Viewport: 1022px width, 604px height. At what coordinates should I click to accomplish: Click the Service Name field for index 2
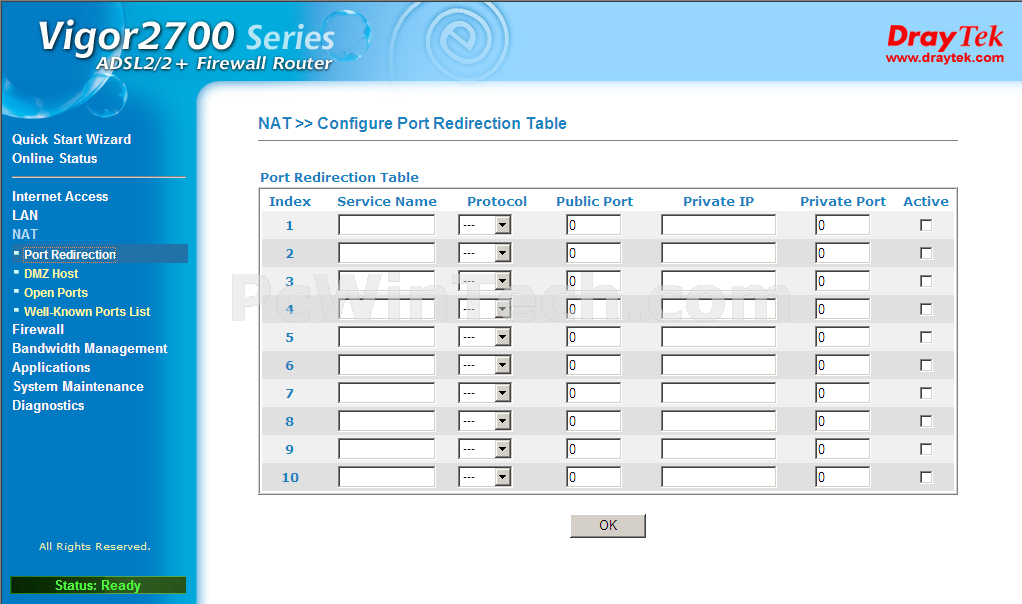click(386, 253)
